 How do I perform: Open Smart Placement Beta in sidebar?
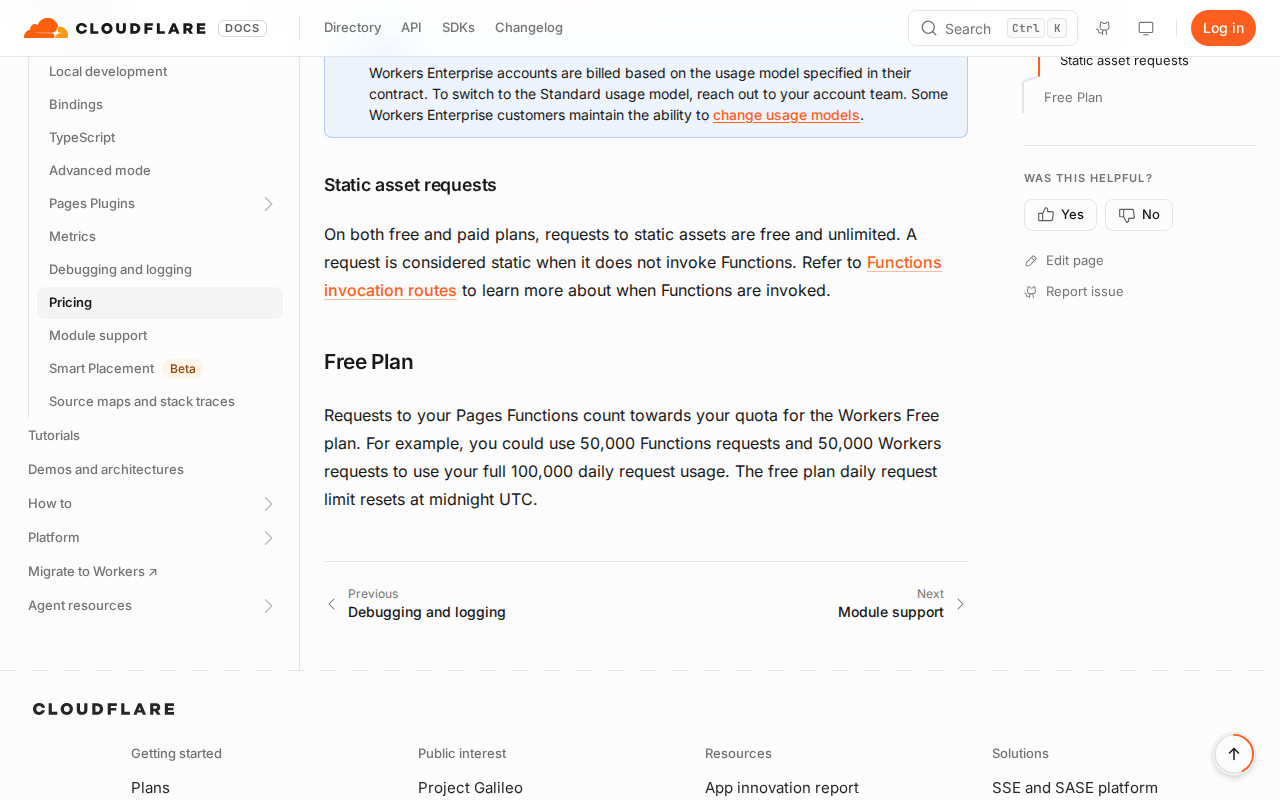coord(126,369)
